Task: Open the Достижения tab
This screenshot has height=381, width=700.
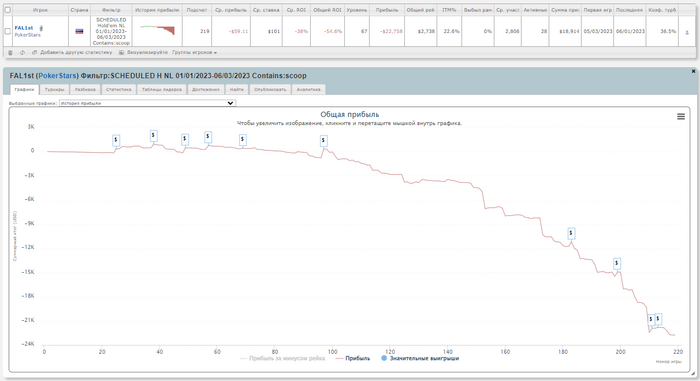Action: click(205, 89)
